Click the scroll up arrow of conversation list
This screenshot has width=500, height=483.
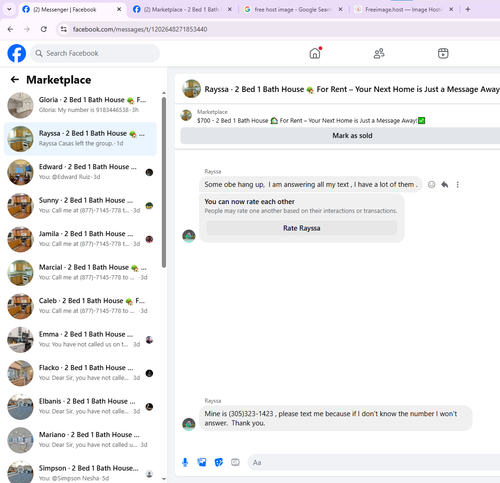[164, 93]
